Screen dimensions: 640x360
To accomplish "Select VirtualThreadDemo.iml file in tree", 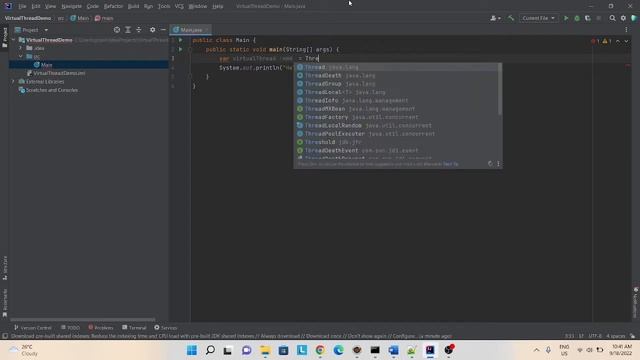I will point(59,73).
